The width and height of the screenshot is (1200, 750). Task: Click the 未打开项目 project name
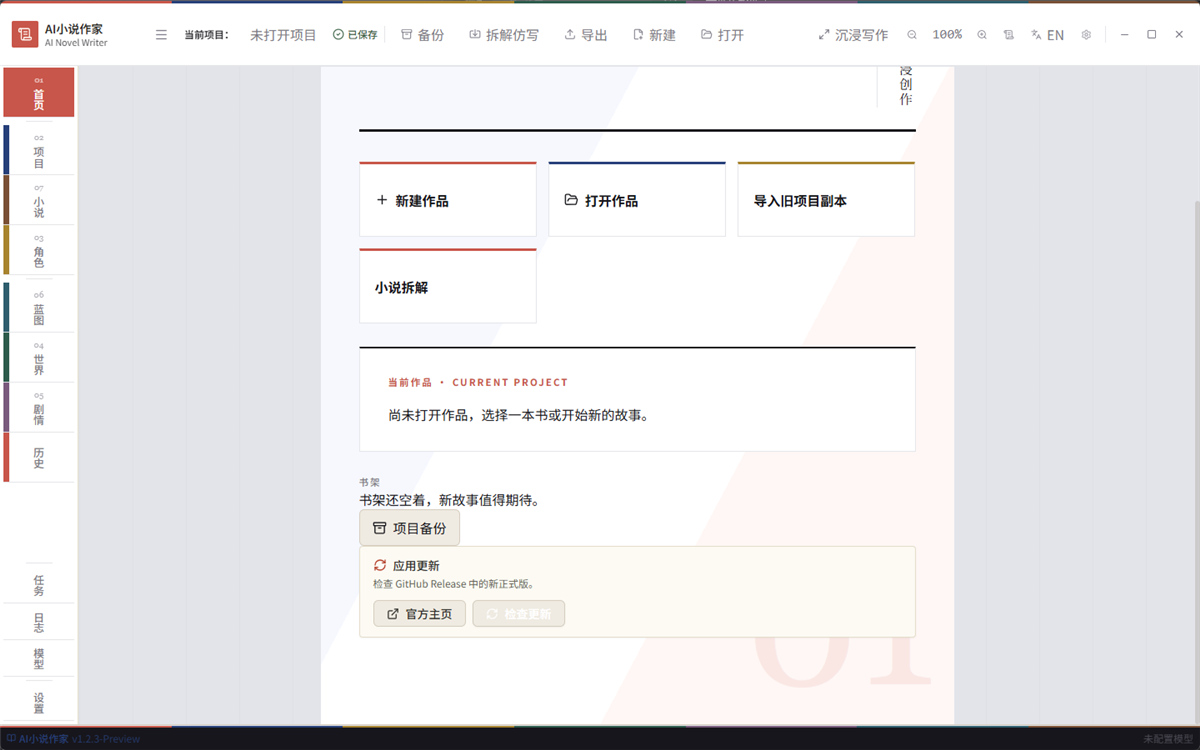point(283,35)
